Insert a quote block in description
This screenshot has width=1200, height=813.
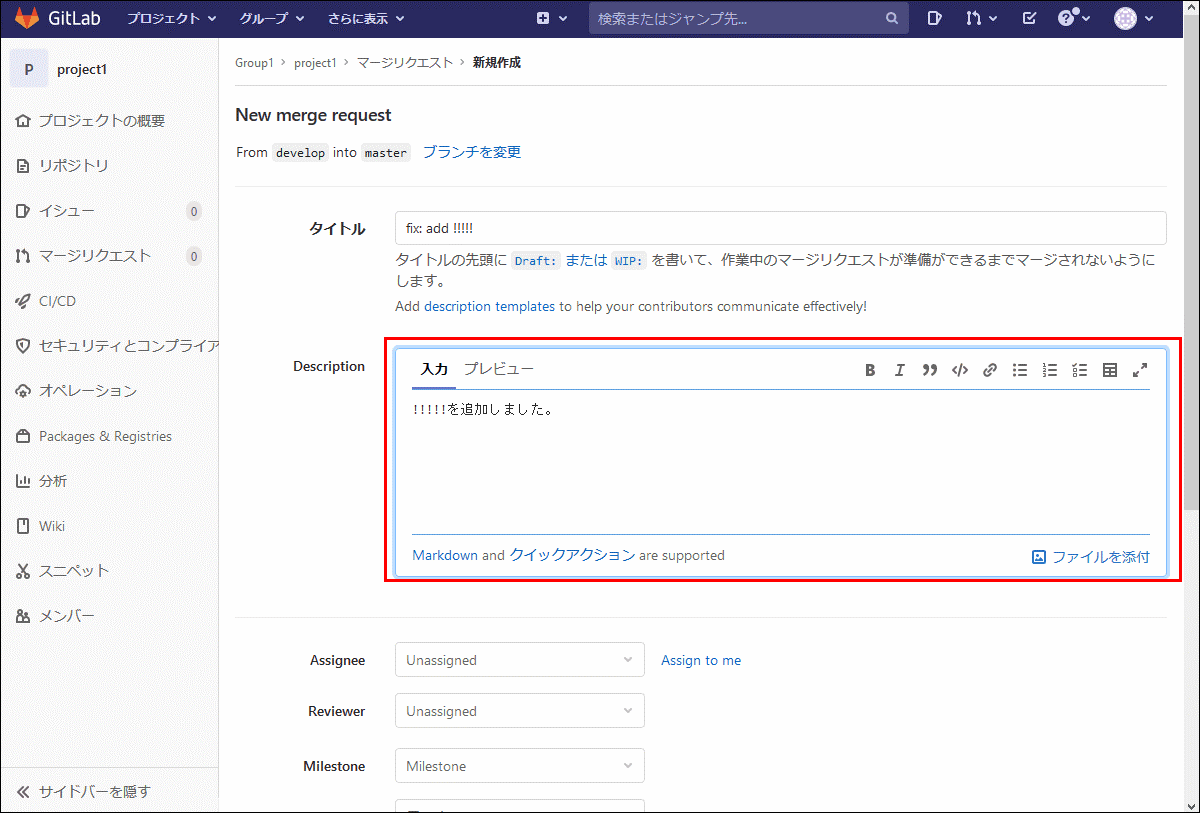[x=929, y=370]
